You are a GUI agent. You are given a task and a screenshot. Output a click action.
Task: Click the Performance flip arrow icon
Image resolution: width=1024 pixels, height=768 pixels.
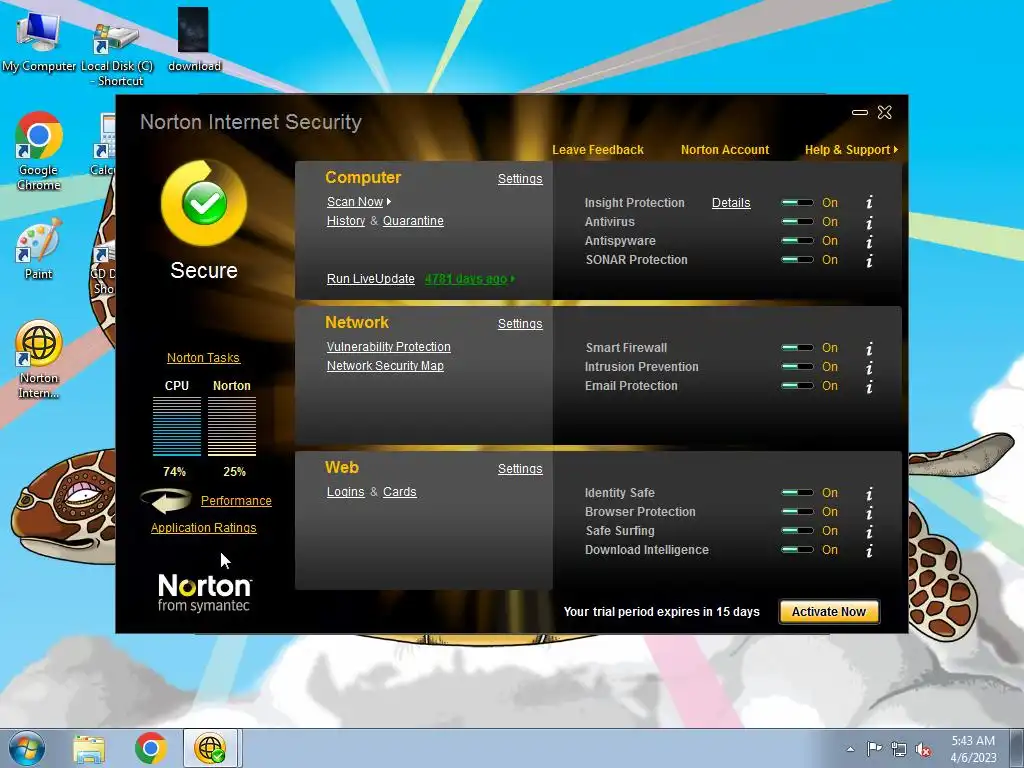pos(166,501)
